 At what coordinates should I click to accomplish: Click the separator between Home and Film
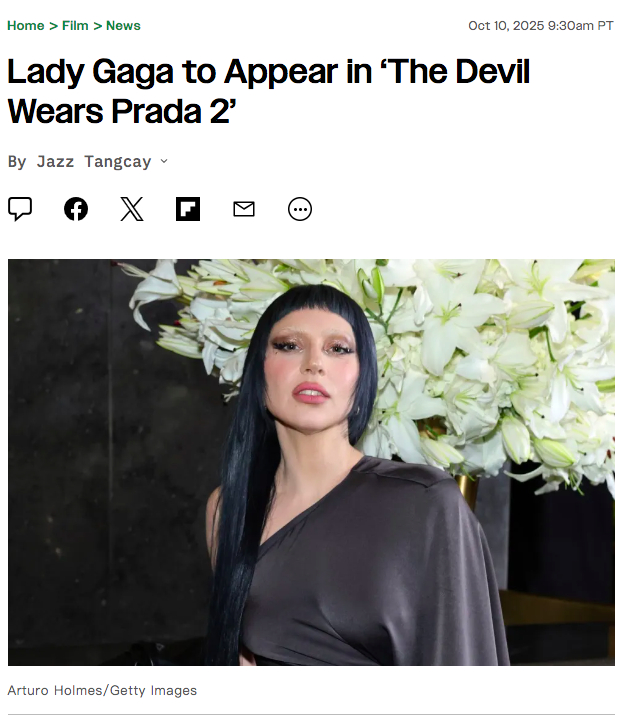[53, 26]
